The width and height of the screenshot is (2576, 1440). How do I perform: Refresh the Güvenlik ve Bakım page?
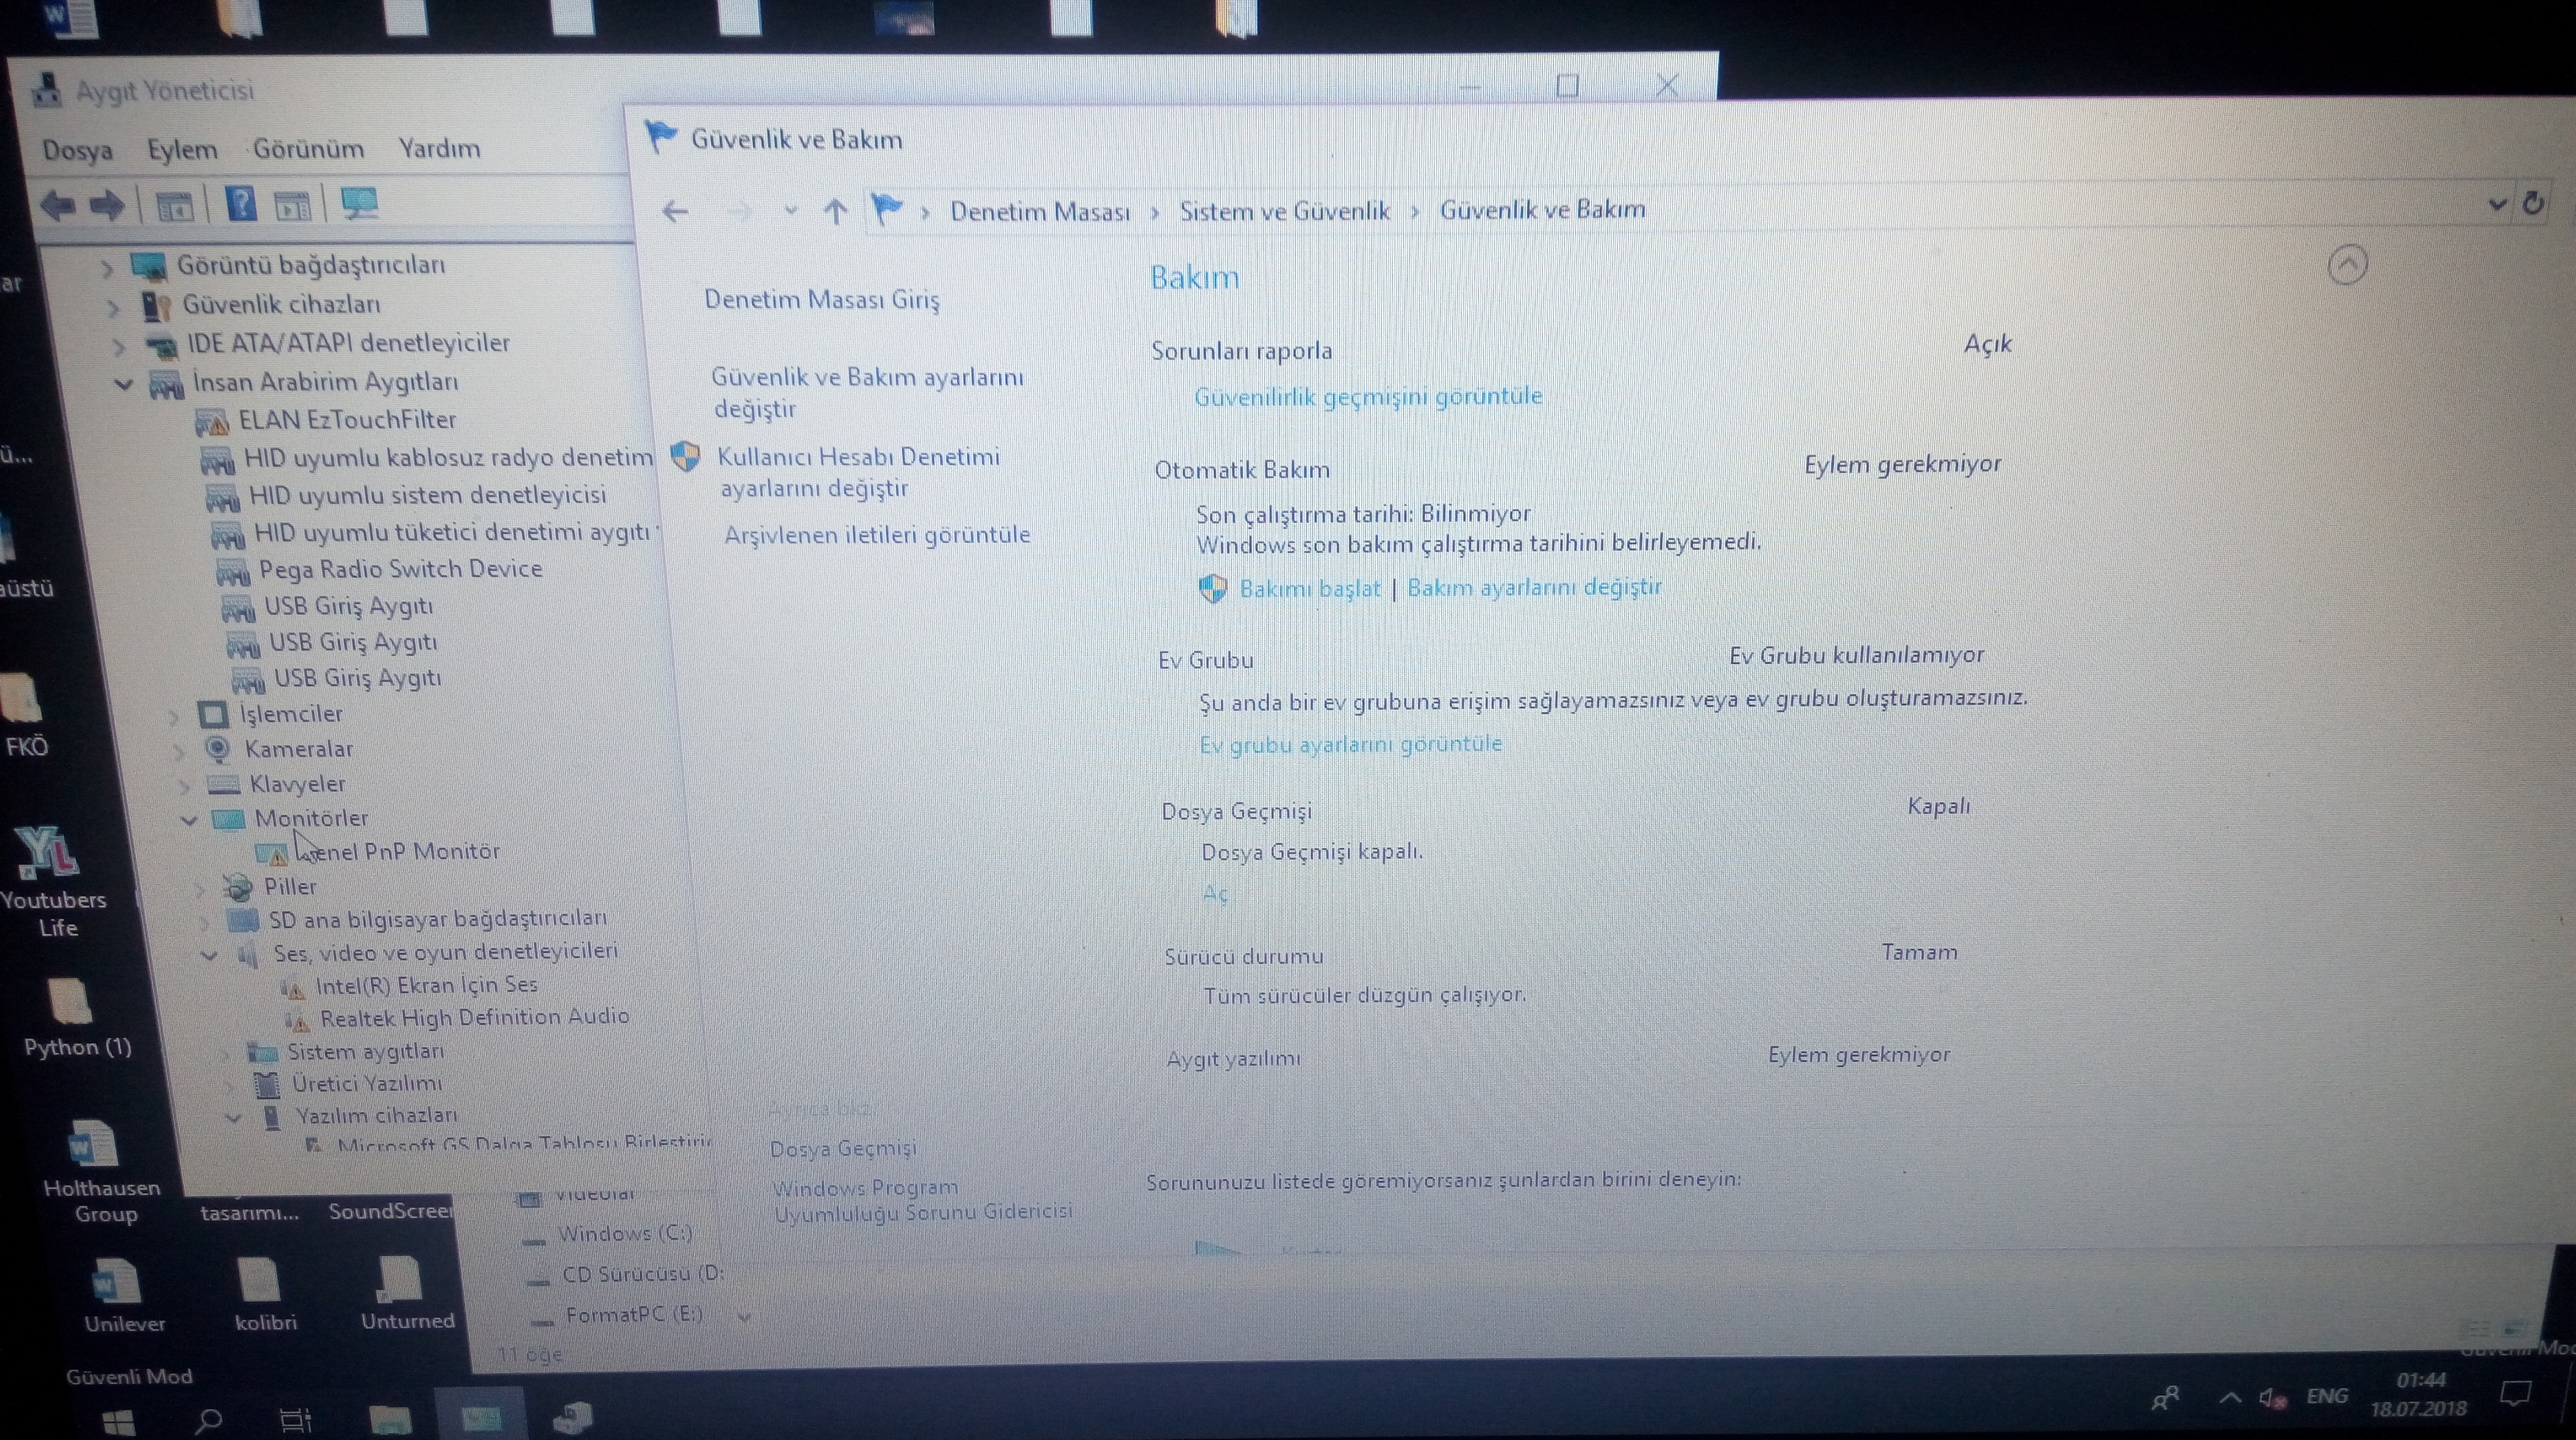(x=2532, y=203)
